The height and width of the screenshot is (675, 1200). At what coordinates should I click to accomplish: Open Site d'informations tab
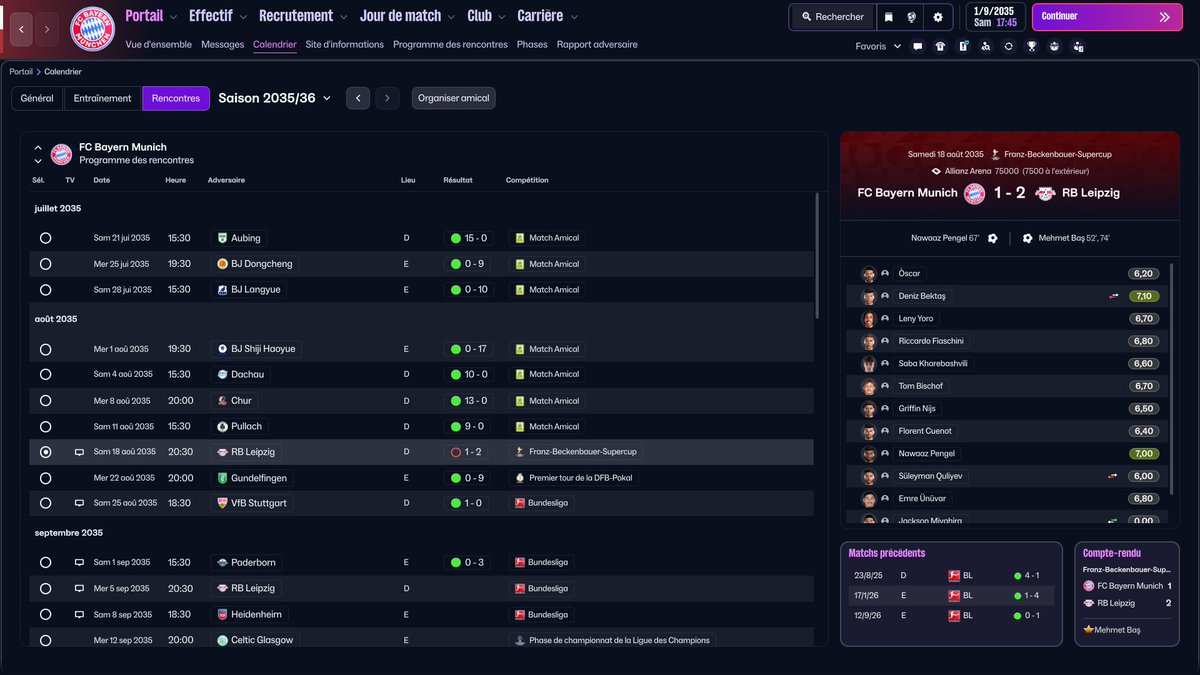344,45
